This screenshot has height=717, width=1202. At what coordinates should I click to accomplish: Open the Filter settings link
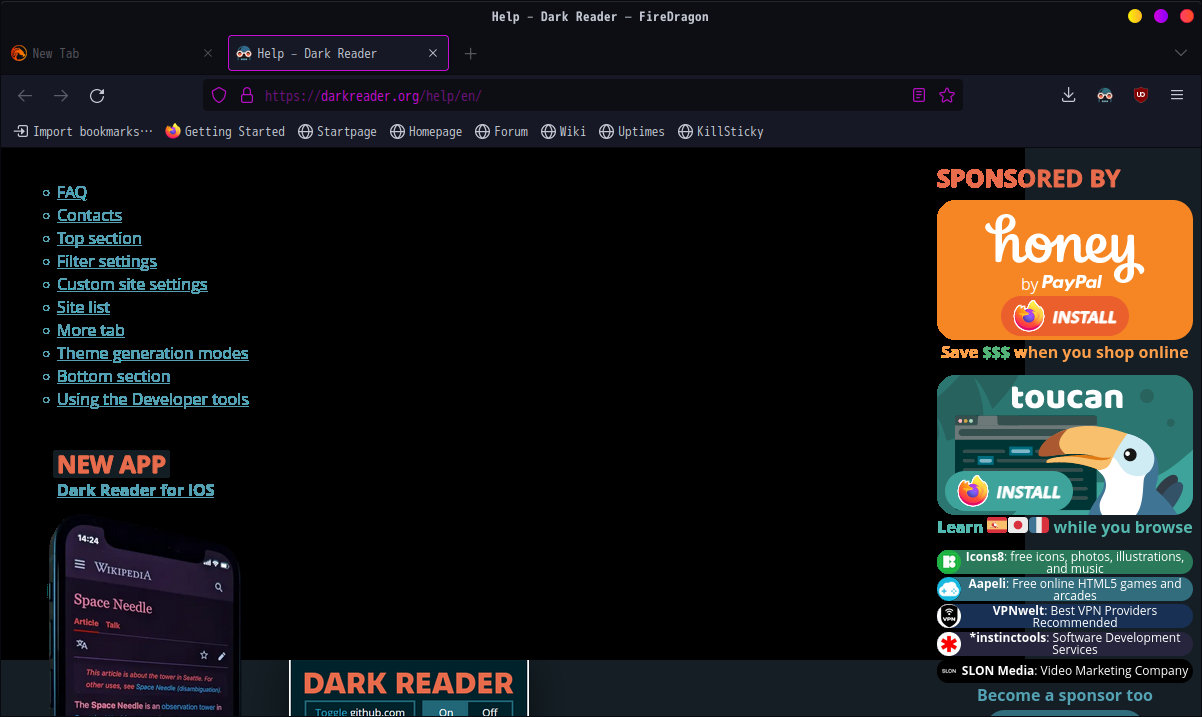[x=107, y=261]
